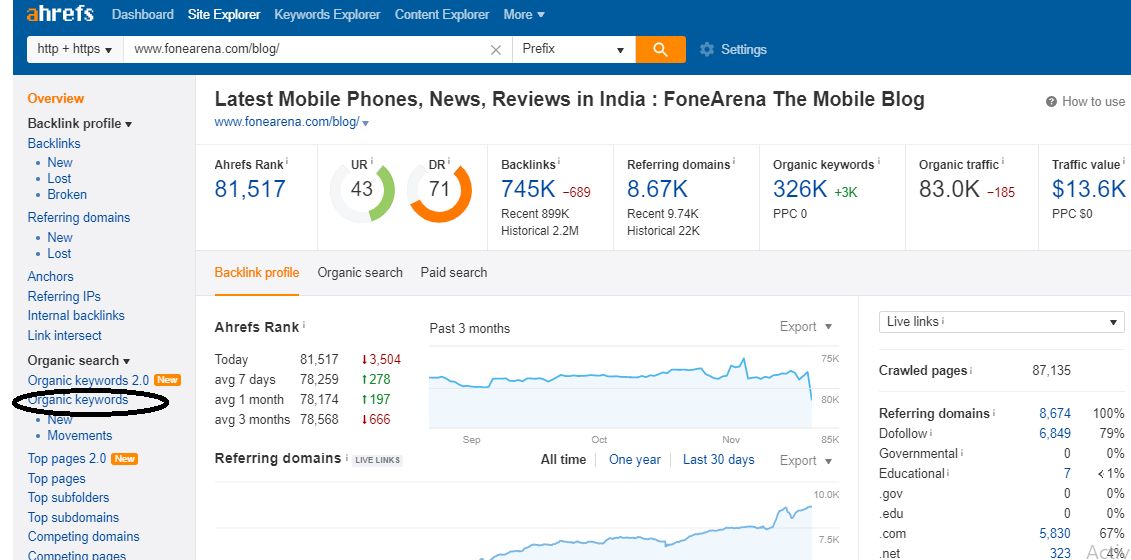Open Keywords Explorer in top navigation
Viewport: 1131px width, 560px height.
[x=327, y=14]
